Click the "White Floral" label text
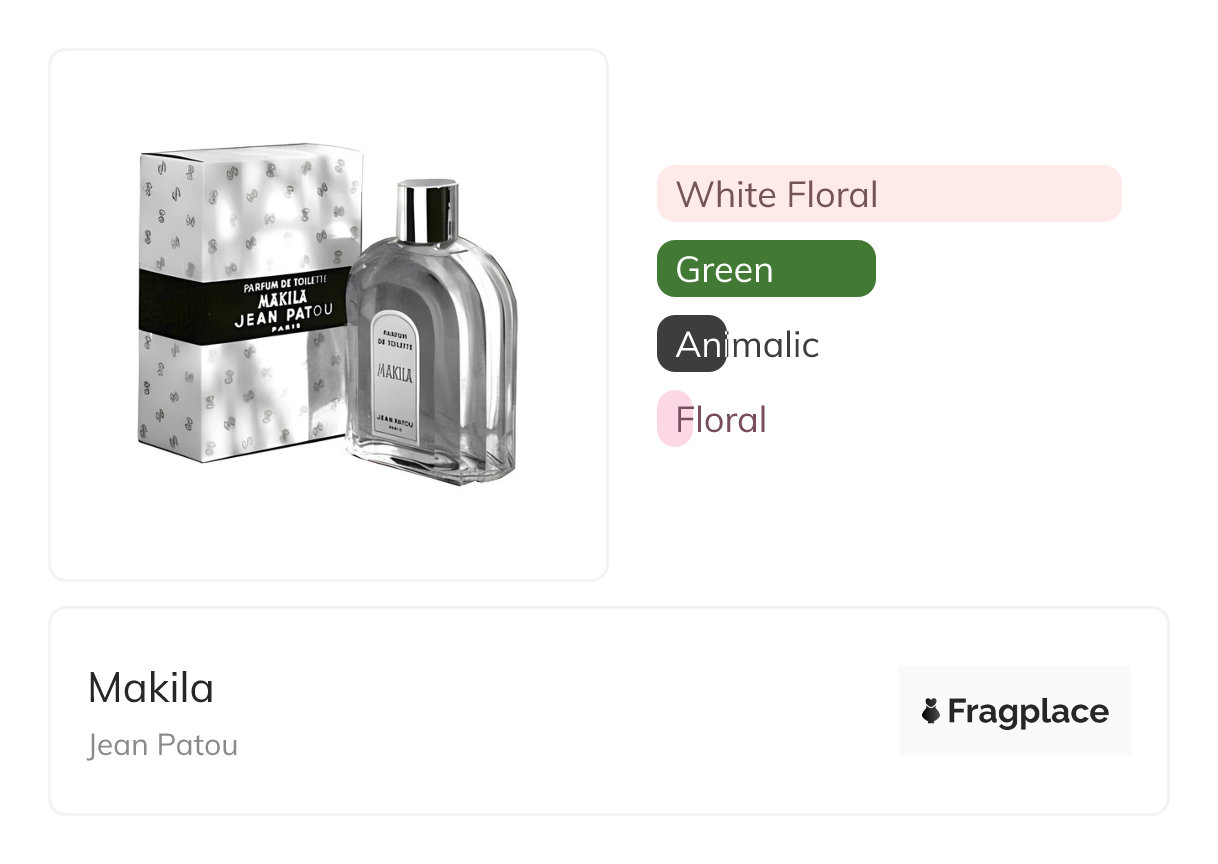 777,194
